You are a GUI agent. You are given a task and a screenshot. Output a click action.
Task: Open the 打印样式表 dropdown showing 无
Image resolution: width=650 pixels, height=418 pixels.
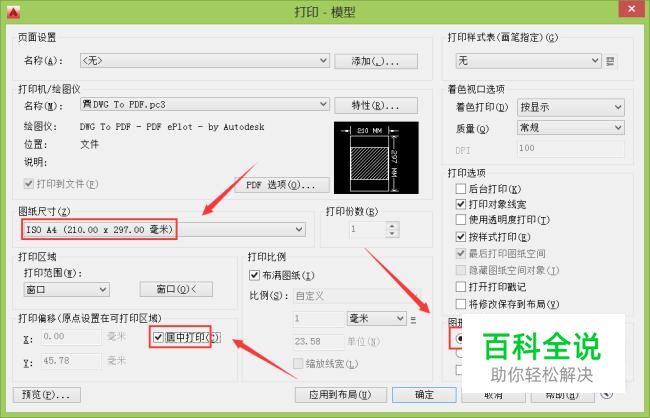(x=529, y=61)
